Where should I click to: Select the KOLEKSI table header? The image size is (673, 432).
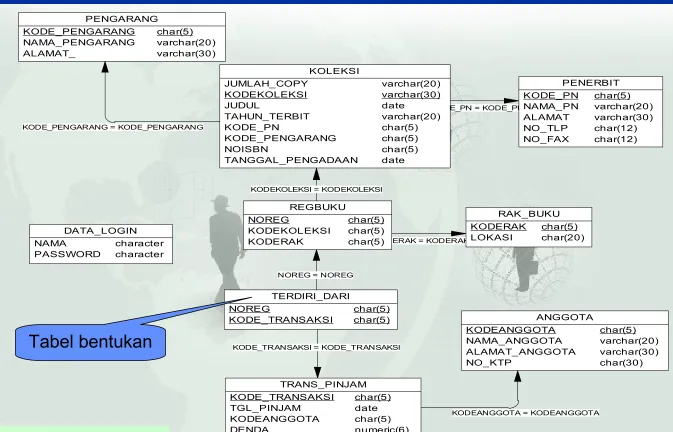[x=334, y=71]
